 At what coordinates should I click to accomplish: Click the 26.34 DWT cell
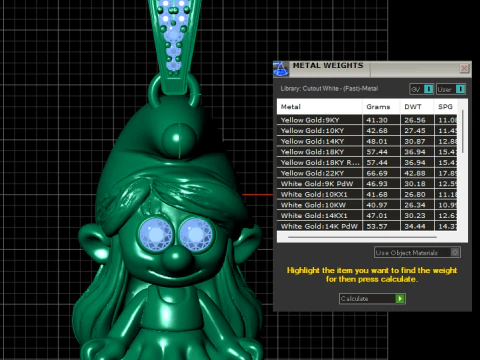[x=418, y=205]
